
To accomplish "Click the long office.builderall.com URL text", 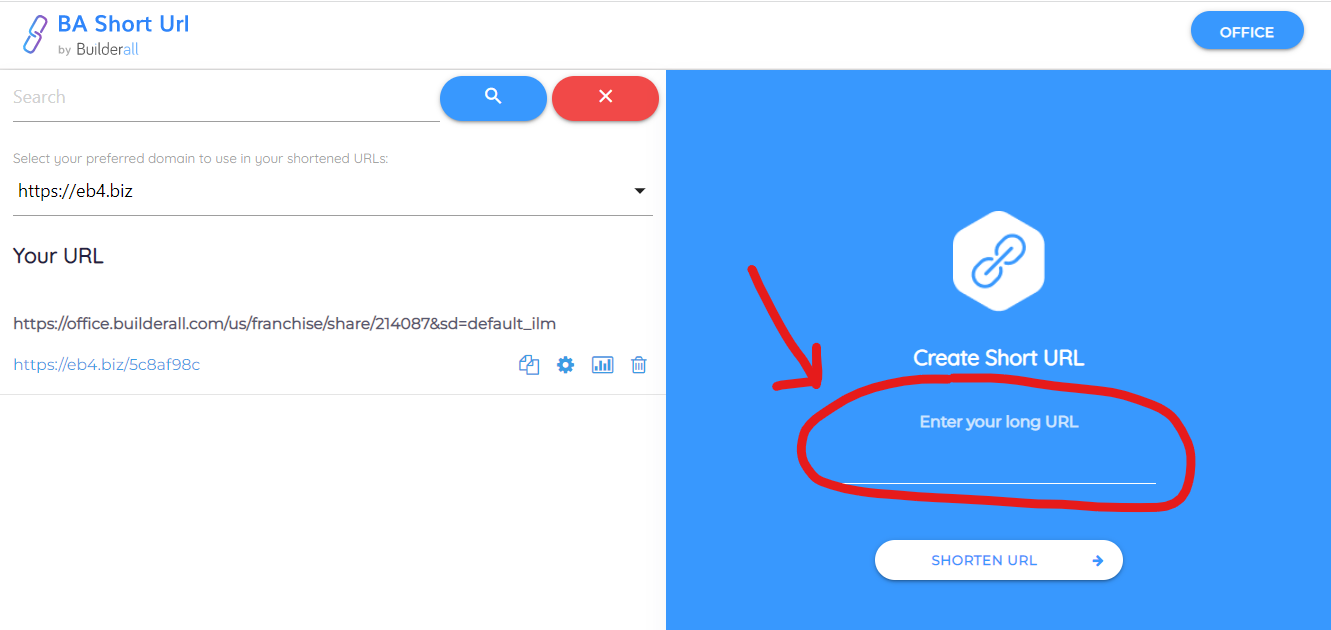I will [284, 324].
